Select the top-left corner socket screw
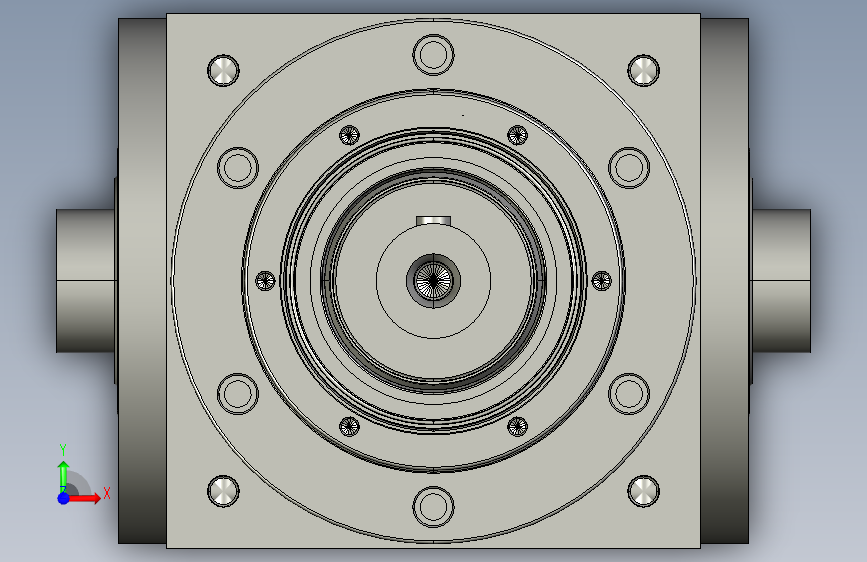The width and height of the screenshot is (867, 562). point(223,70)
